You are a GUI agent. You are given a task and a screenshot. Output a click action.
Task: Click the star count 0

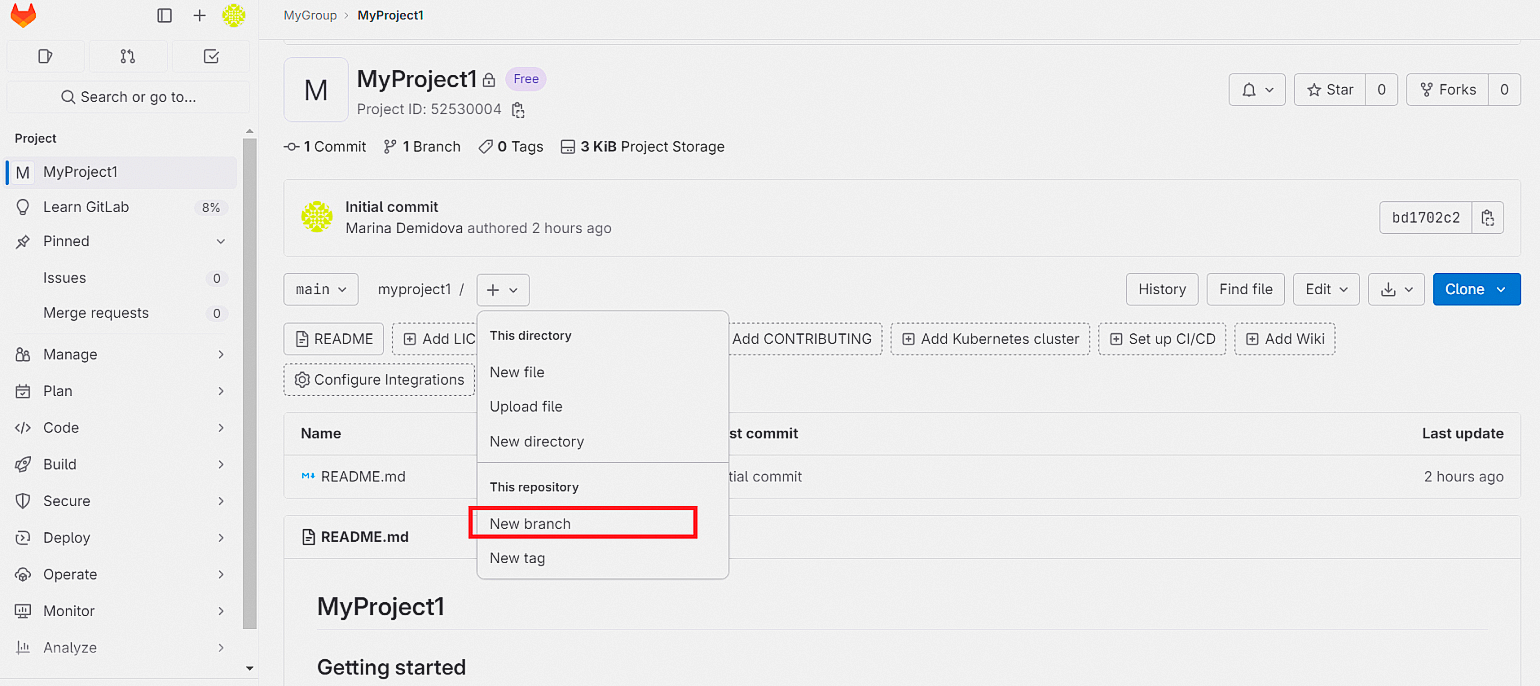click(x=1381, y=90)
